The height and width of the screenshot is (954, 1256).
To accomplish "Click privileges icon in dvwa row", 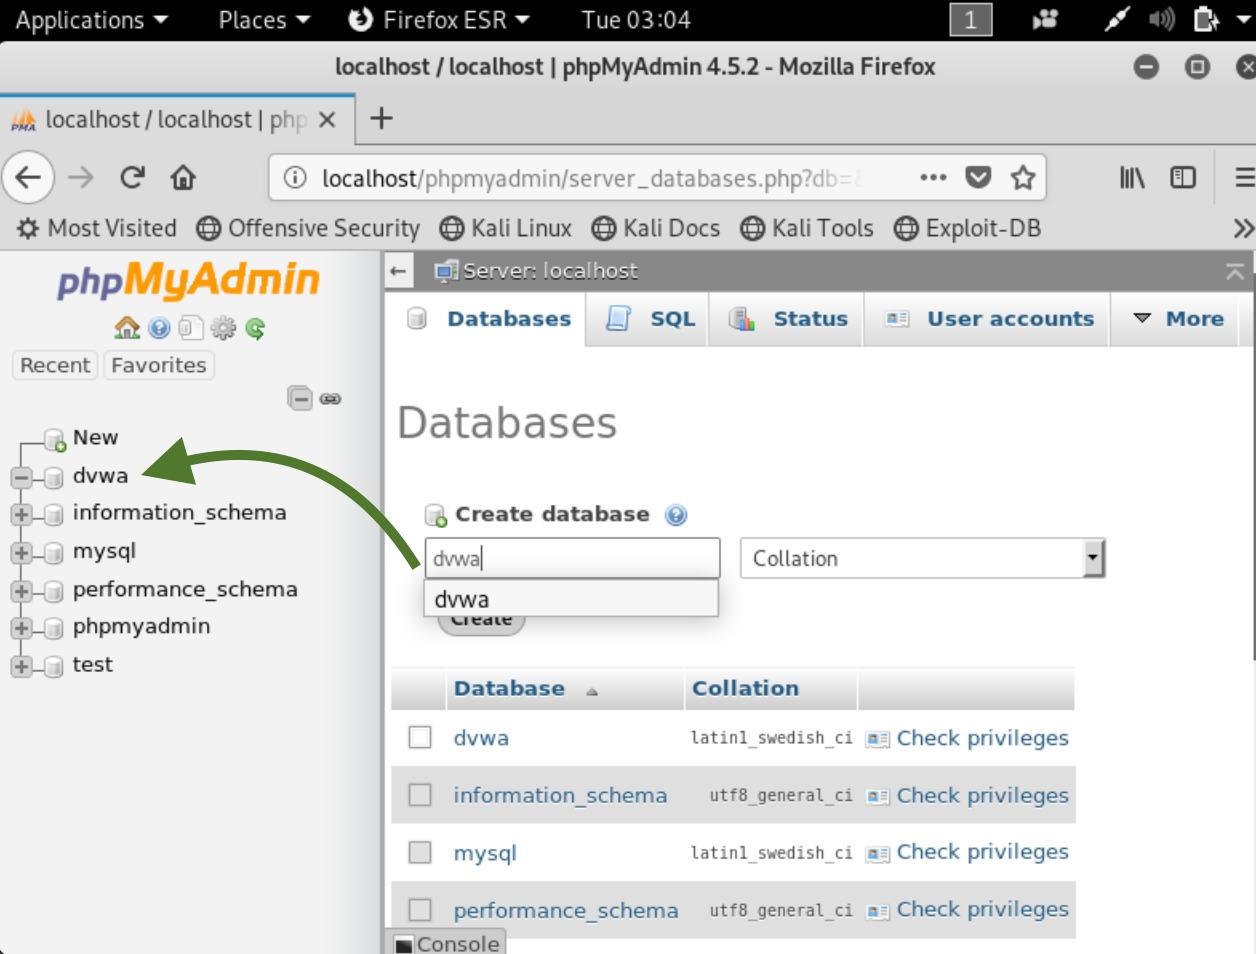I will coord(878,739).
